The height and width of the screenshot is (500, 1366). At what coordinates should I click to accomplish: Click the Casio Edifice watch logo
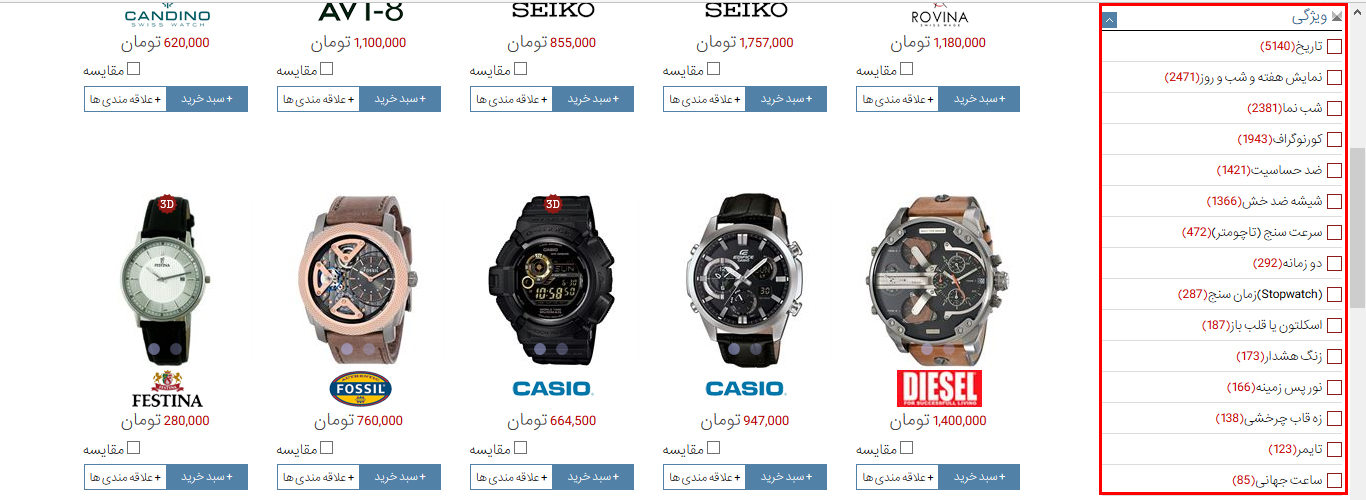[x=746, y=388]
